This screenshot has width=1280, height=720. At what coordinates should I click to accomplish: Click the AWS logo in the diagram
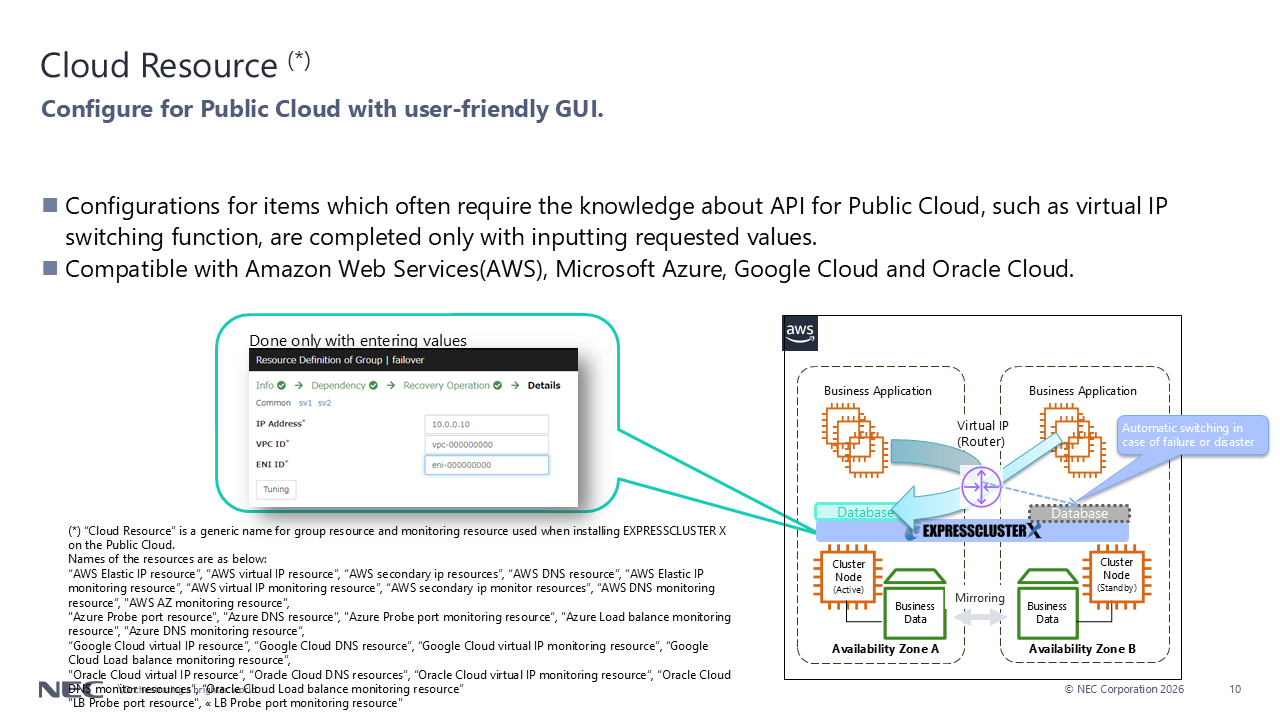pos(799,333)
